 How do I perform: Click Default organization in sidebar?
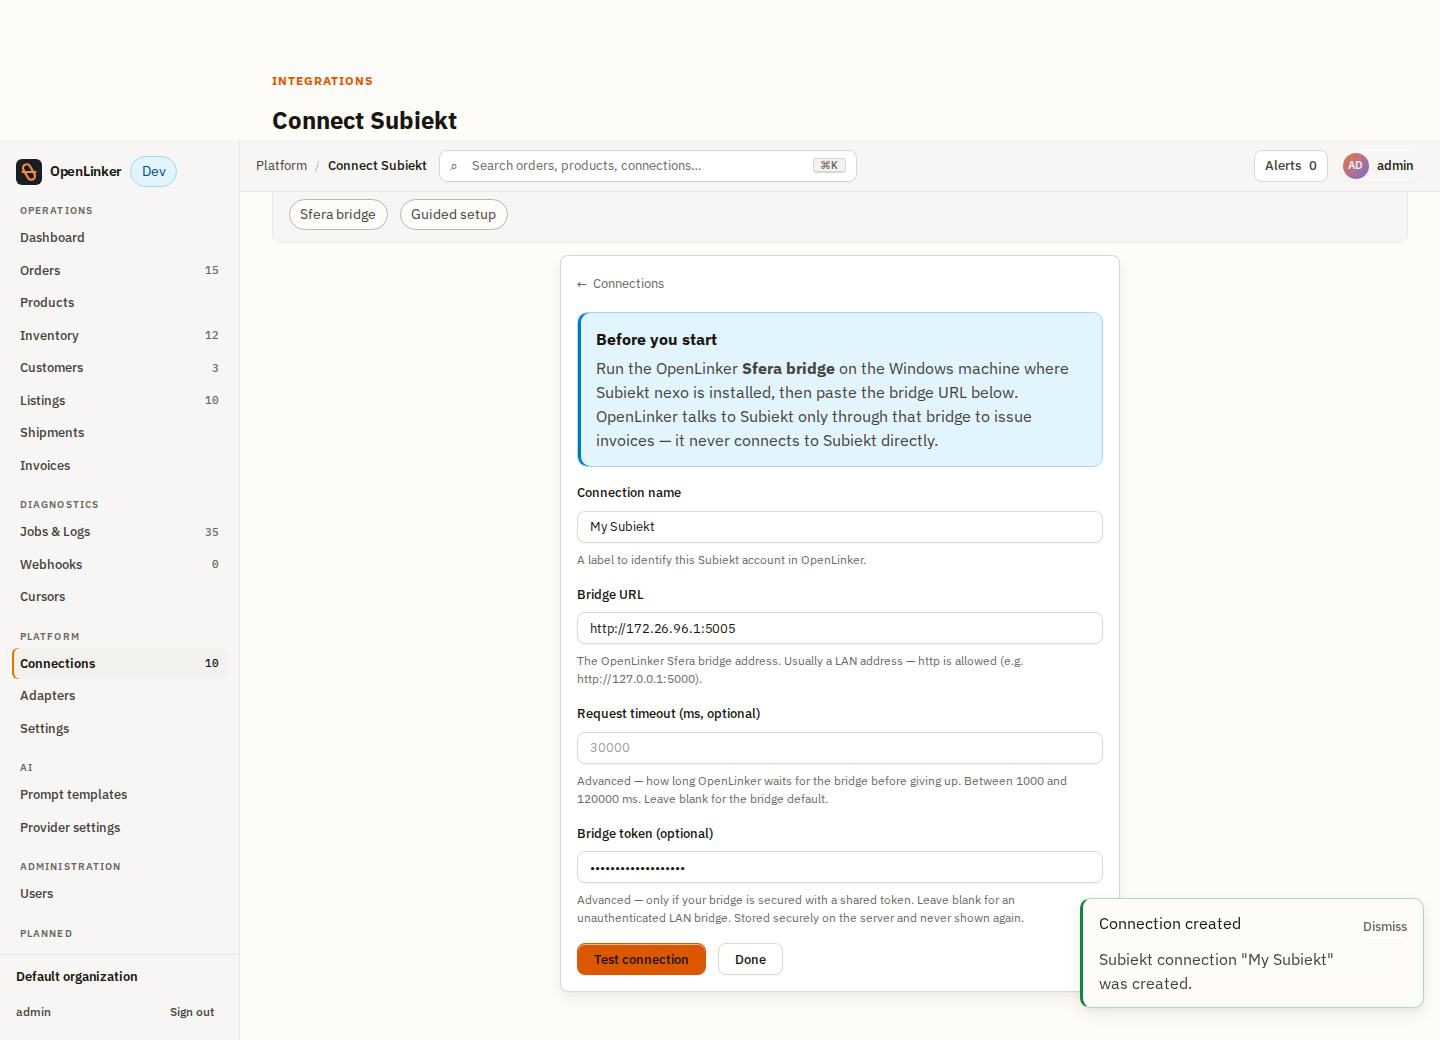click(77, 977)
